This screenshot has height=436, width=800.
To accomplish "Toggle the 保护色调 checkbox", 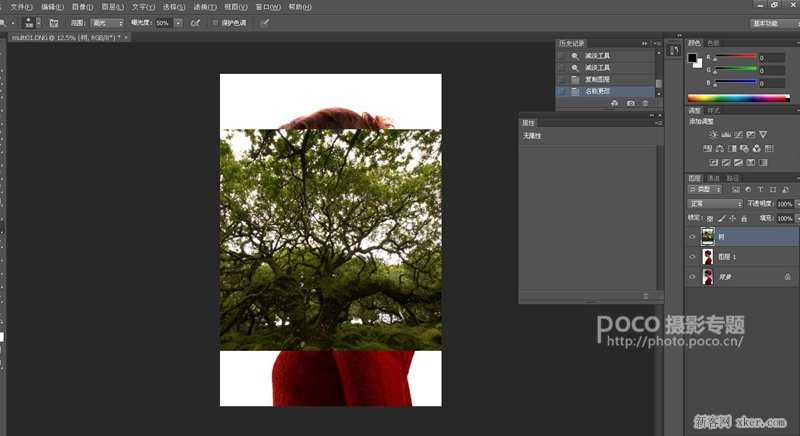I will [214, 22].
